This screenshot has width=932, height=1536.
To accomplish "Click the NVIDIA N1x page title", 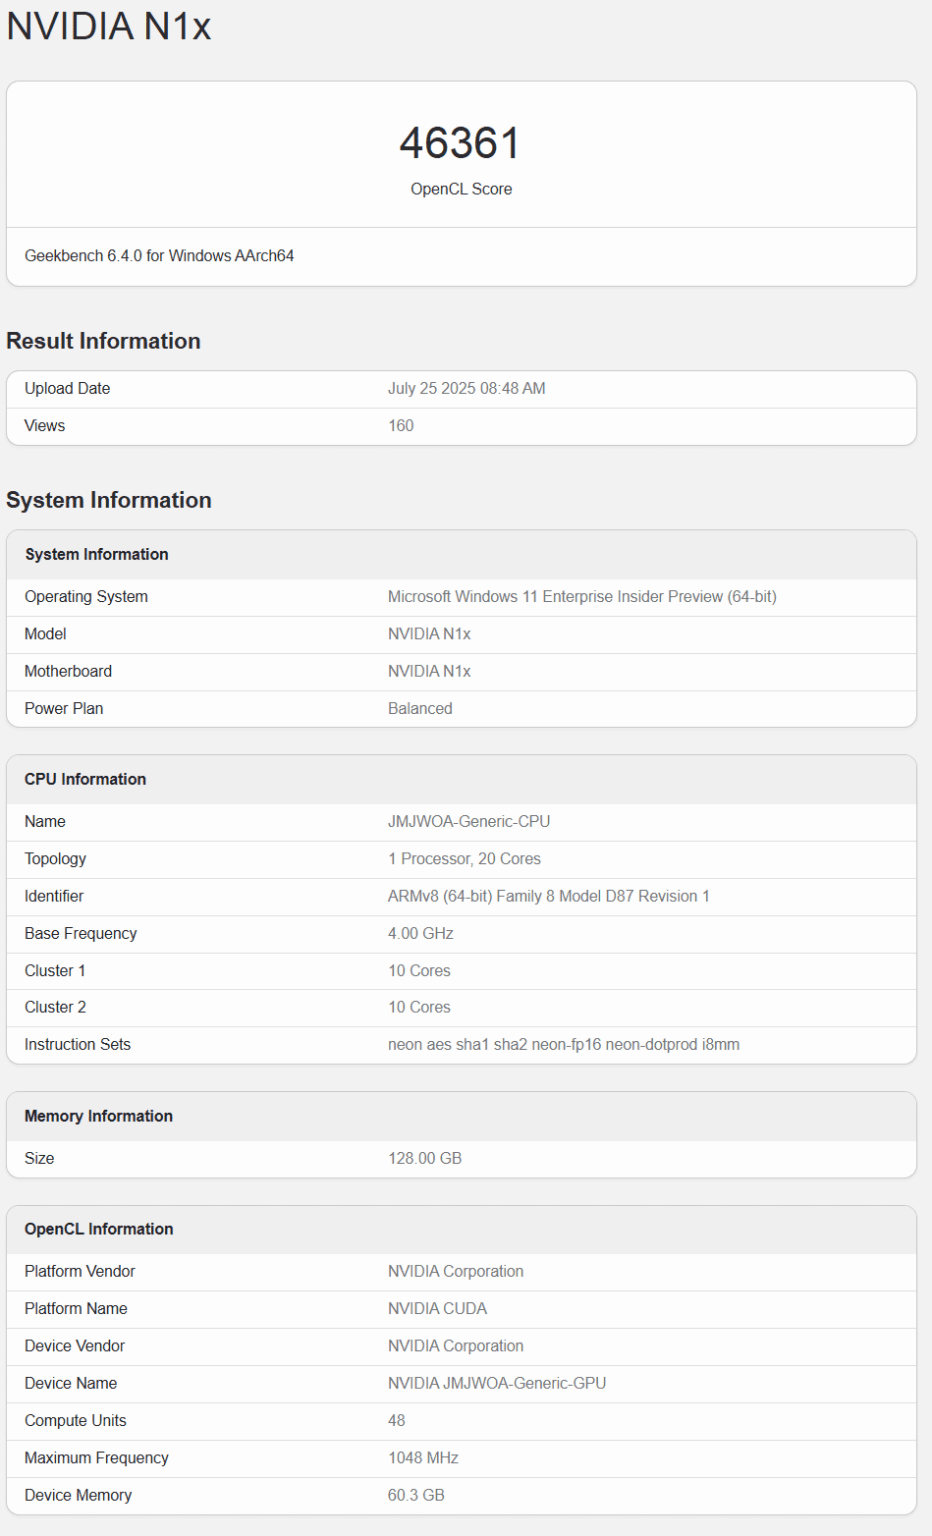I will pyautogui.click(x=109, y=27).
